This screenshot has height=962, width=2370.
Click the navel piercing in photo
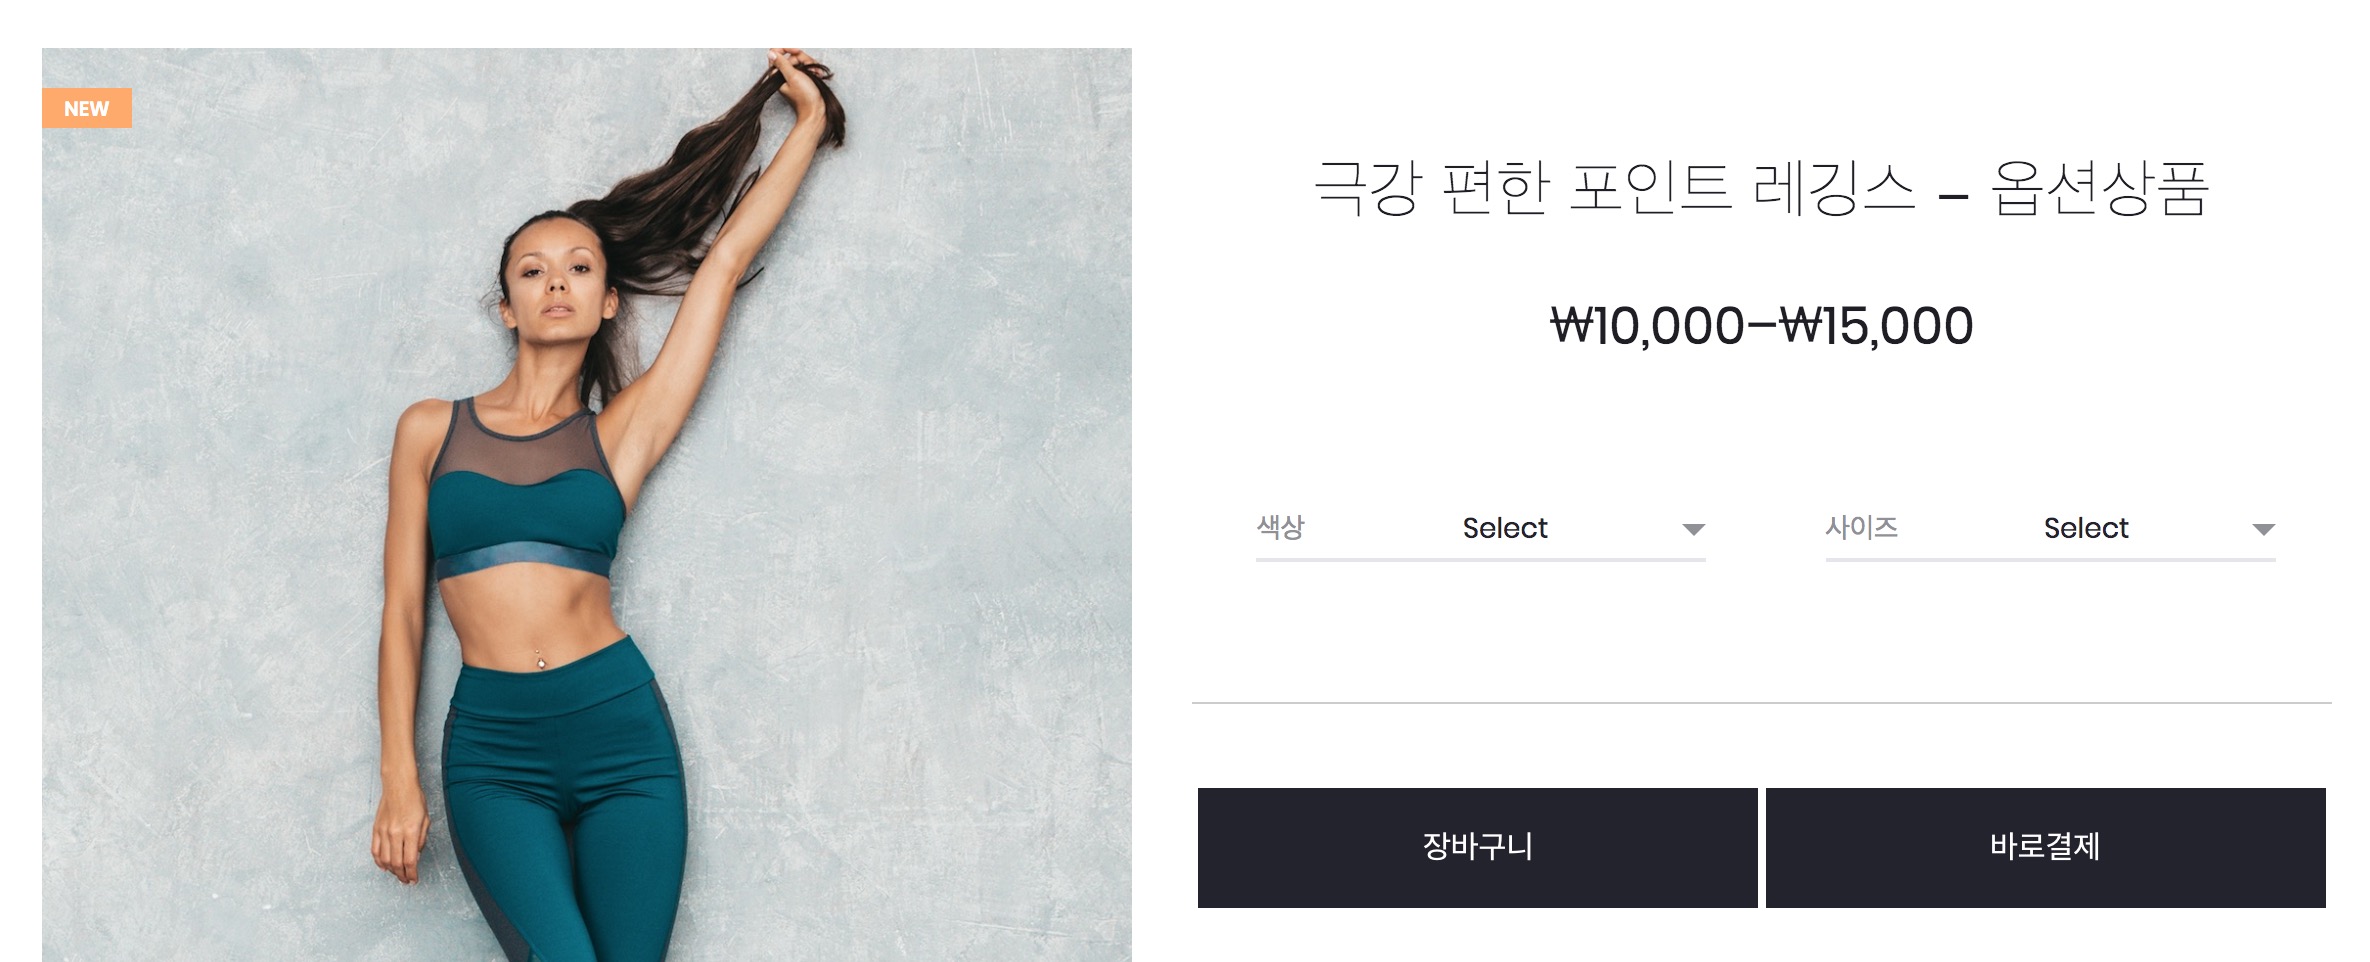540,659
